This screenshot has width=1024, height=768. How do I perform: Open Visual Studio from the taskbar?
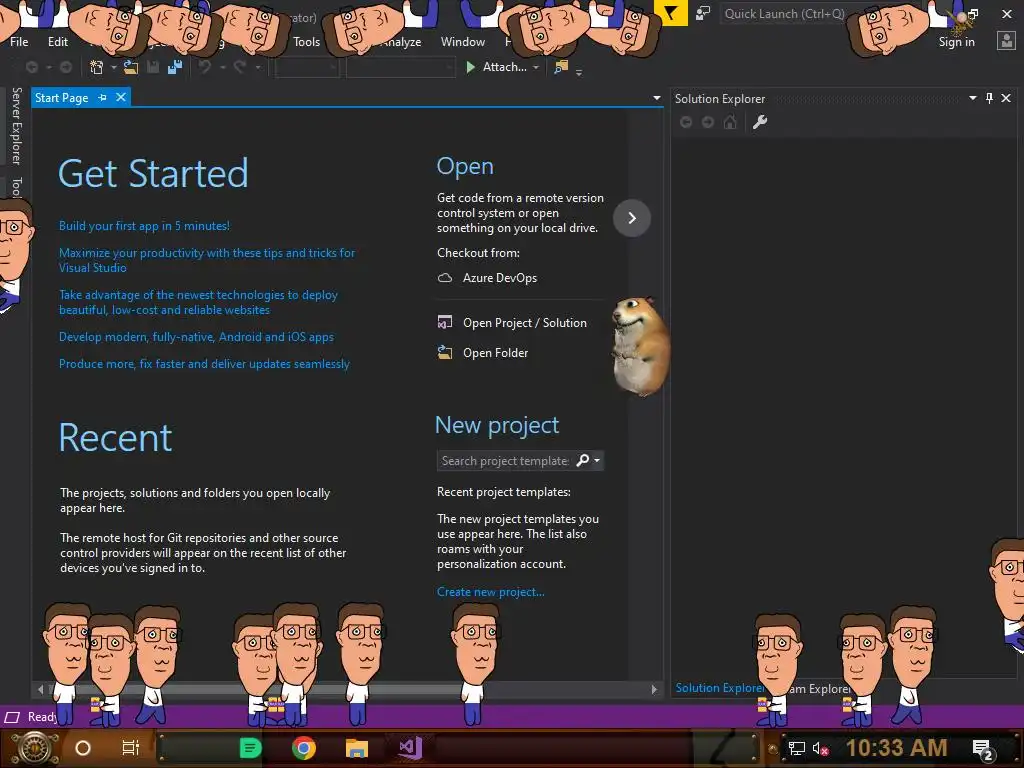[x=411, y=748]
